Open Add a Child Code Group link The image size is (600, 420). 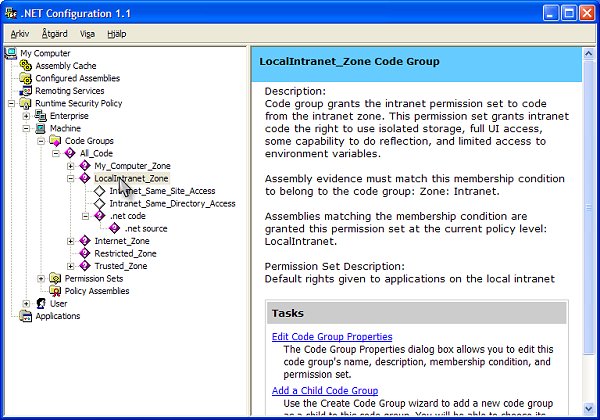[x=325, y=391]
